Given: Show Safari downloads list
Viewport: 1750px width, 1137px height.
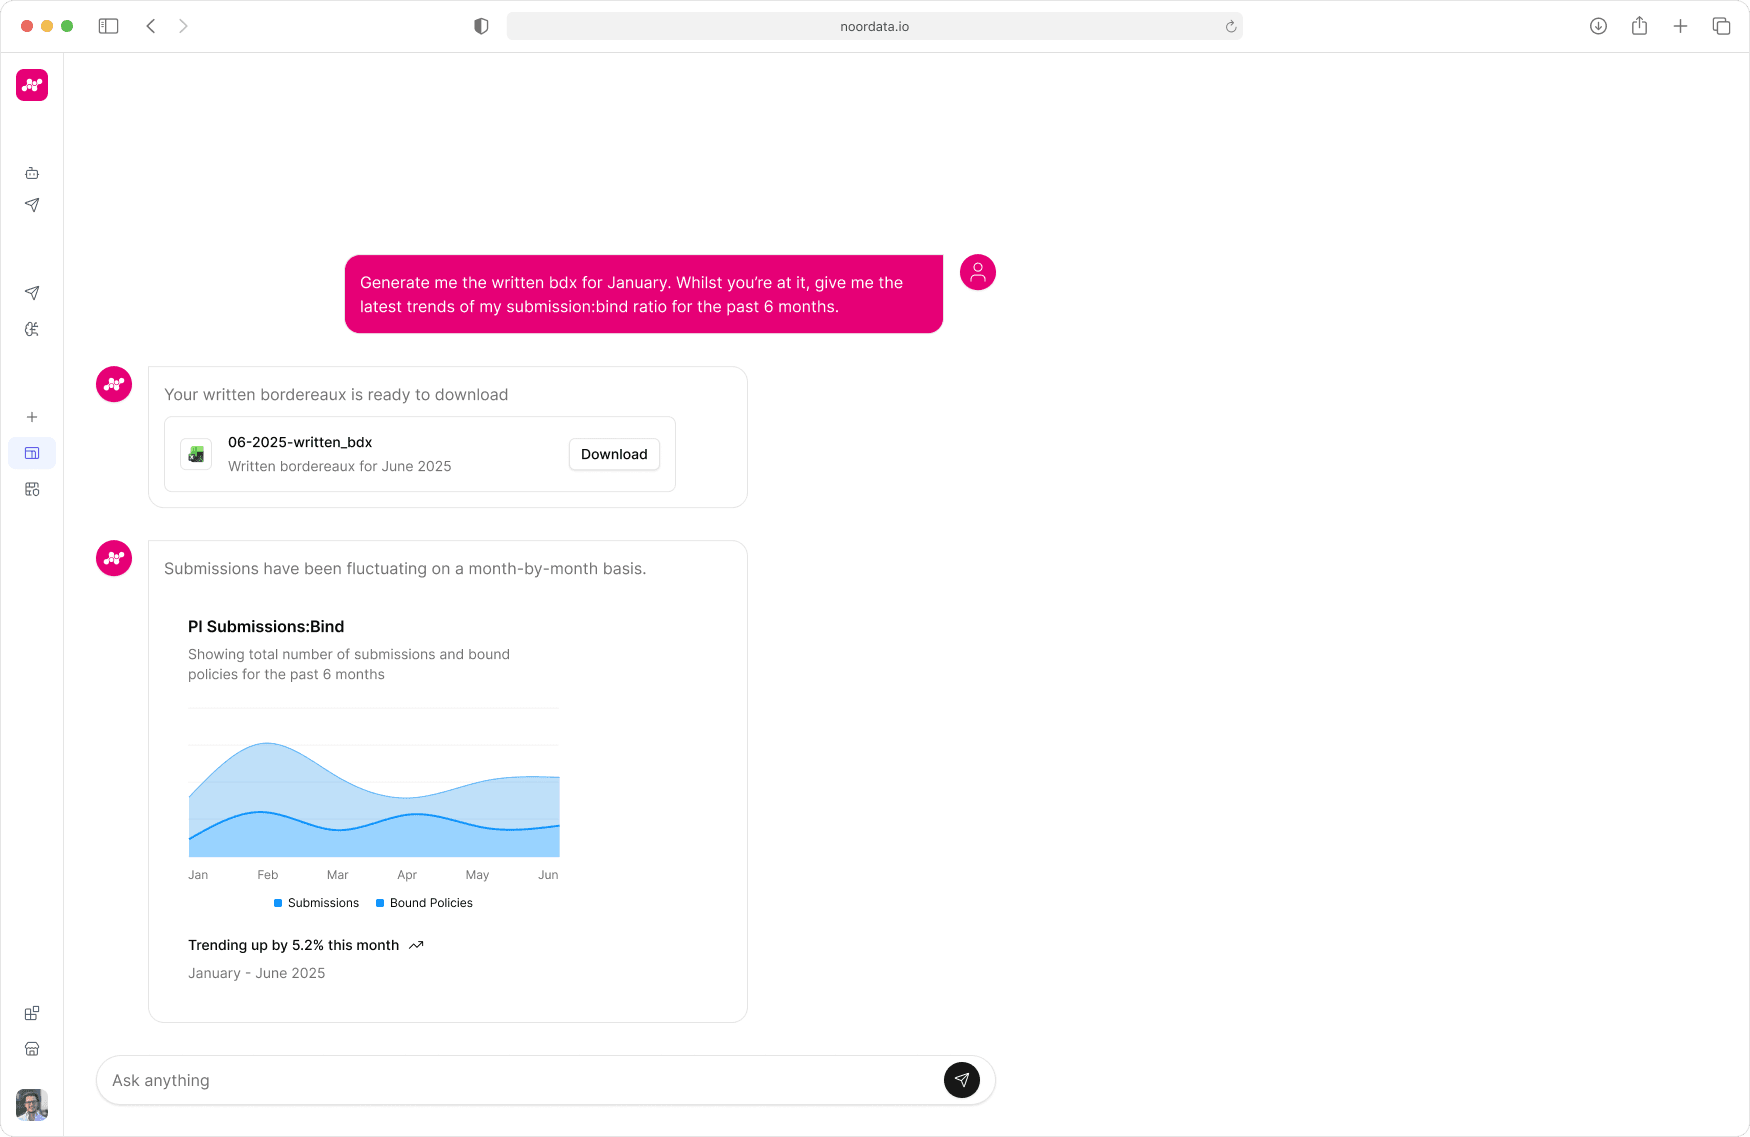Looking at the screenshot, I should coord(1598,26).
